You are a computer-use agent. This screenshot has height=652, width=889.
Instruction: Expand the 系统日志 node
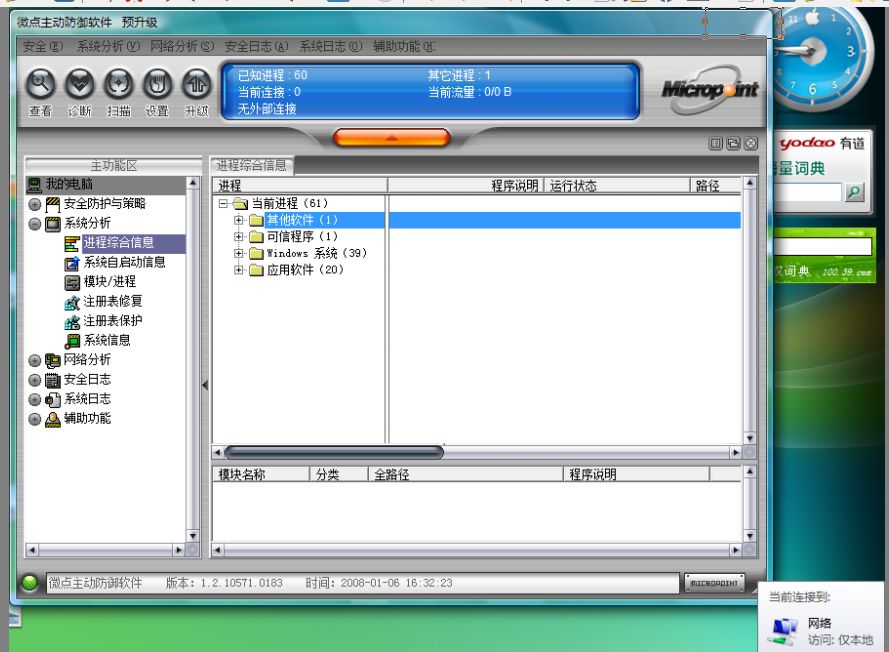(x=35, y=400)
